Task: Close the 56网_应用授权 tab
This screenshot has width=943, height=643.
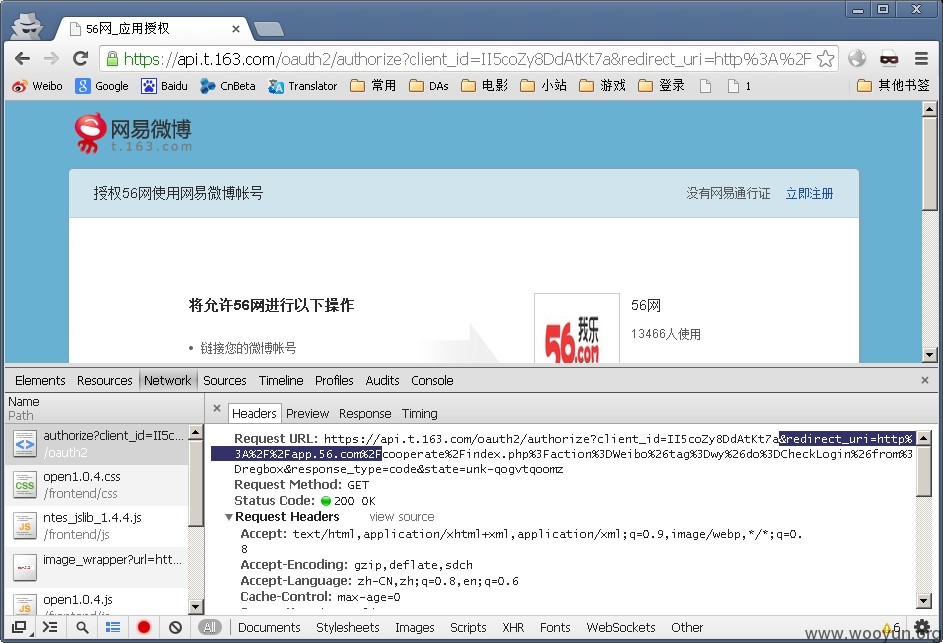Action: coord(236,28)
